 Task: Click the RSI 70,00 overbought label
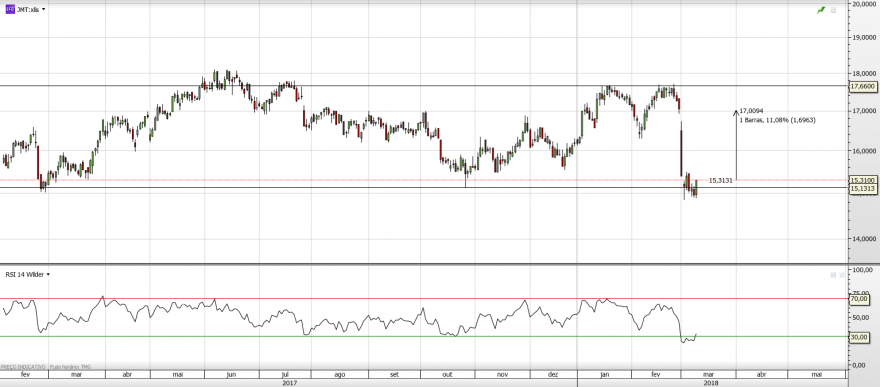[859, 300]
